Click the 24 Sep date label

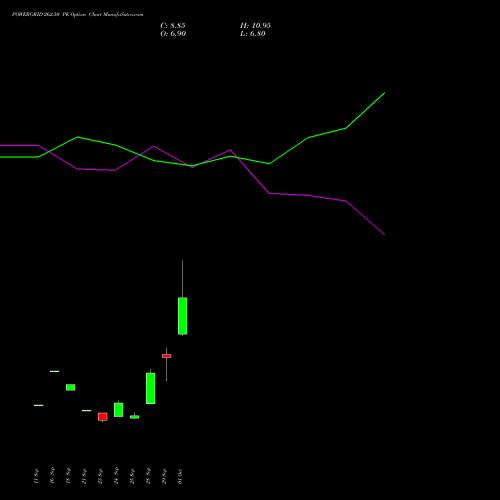[116, 476]
